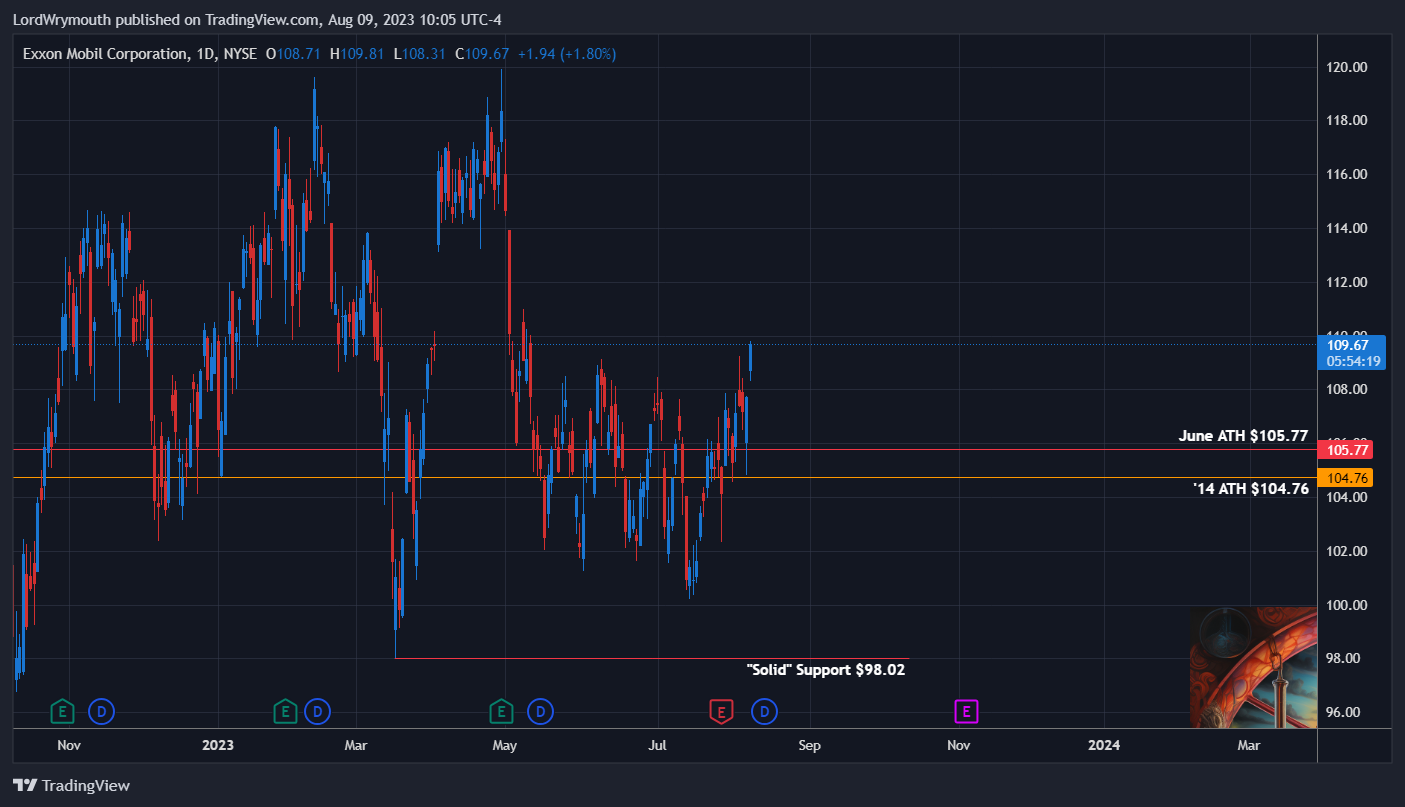Click the 2024 time axis label
This screenshot has width=1405, height=807.
pos(1104,745)
